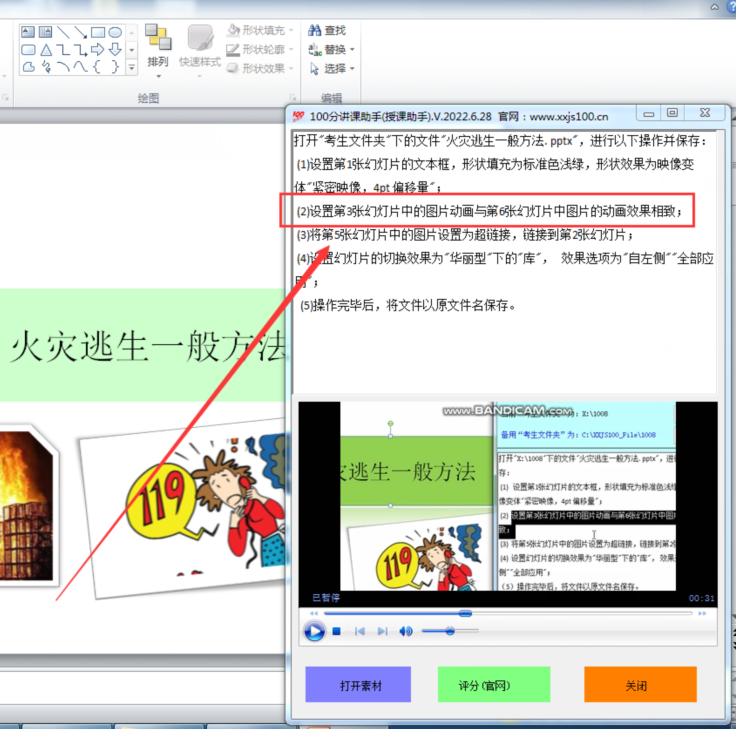Select the scribble shape

[x=46, y=67]
